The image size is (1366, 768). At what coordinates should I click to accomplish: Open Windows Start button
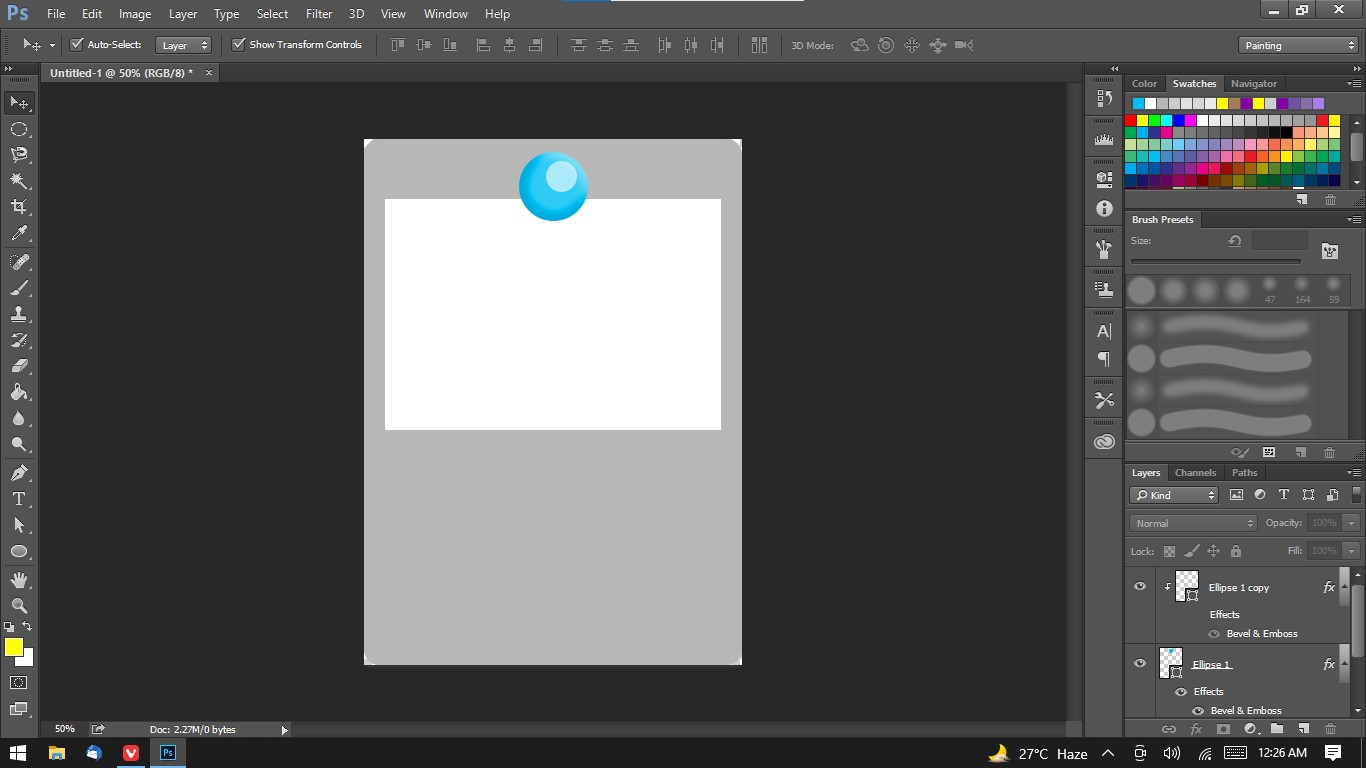point(18,753)
